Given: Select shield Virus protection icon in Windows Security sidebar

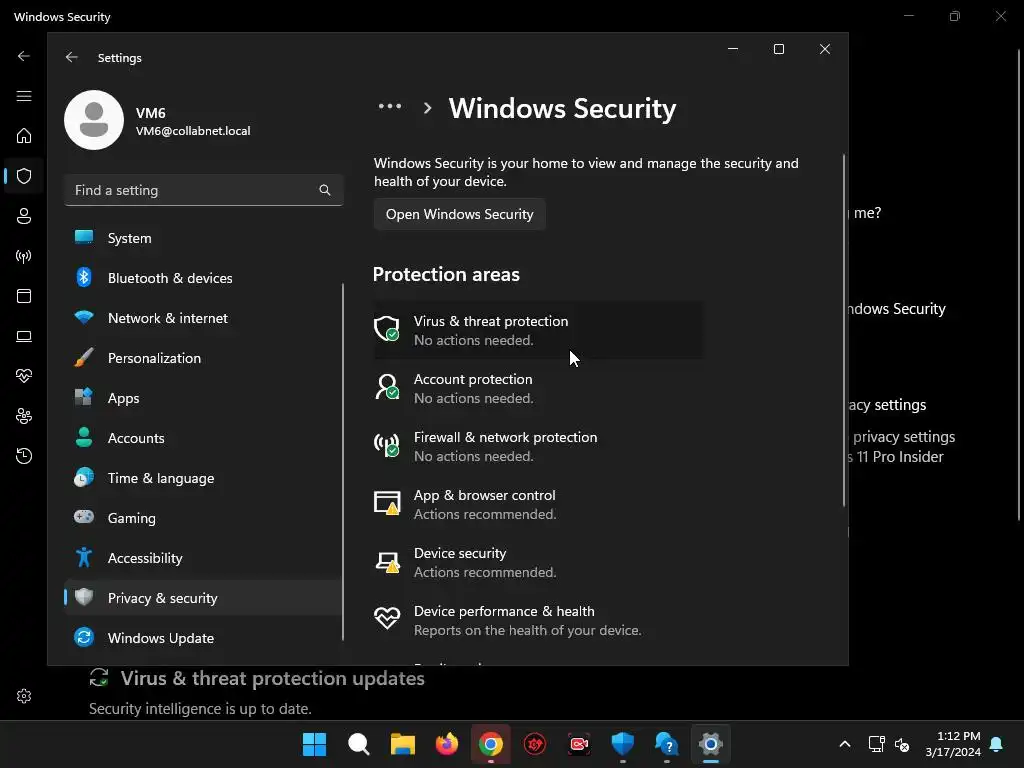Looking at the screenshot, I should (24, 176).
